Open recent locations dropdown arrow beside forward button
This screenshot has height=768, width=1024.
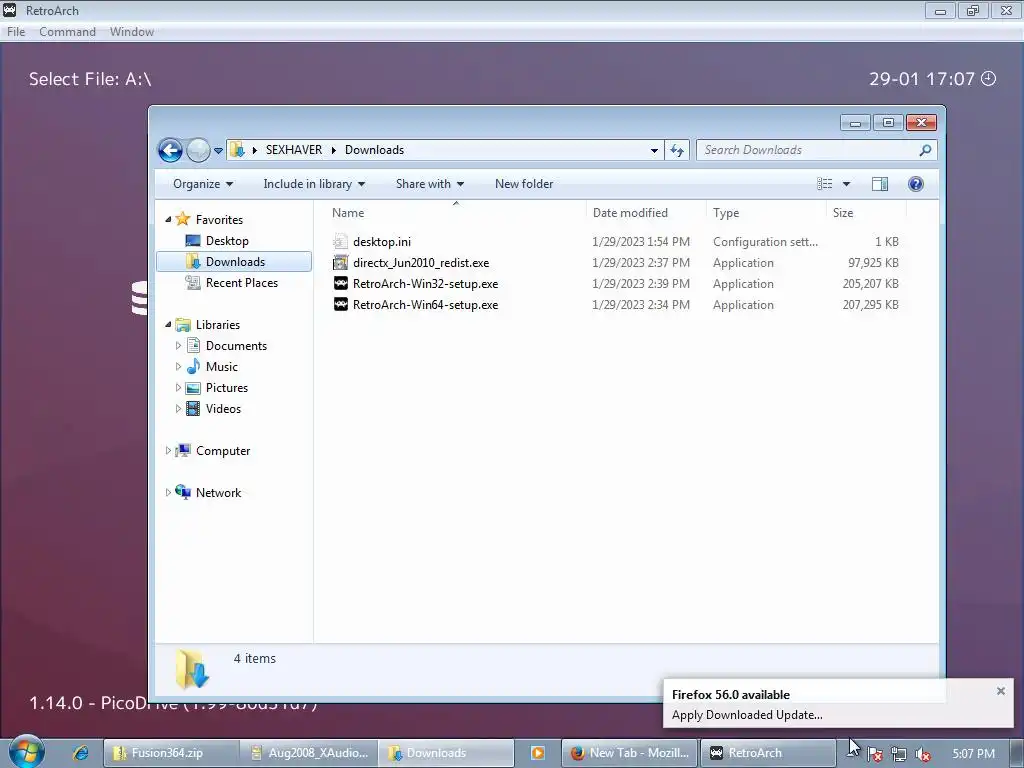[218, 151]
